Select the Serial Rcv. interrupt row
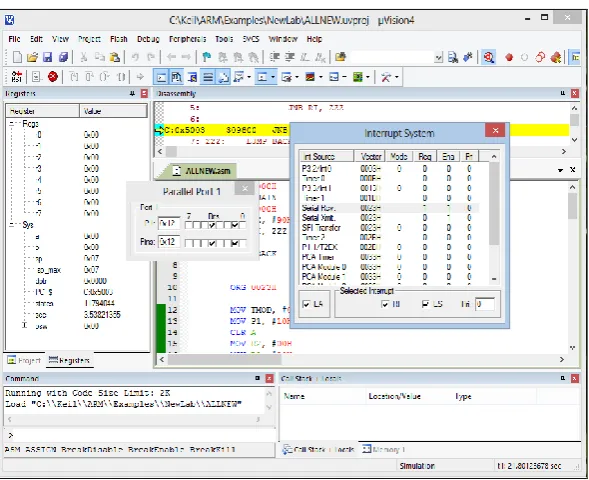 [x=390, y=208]
